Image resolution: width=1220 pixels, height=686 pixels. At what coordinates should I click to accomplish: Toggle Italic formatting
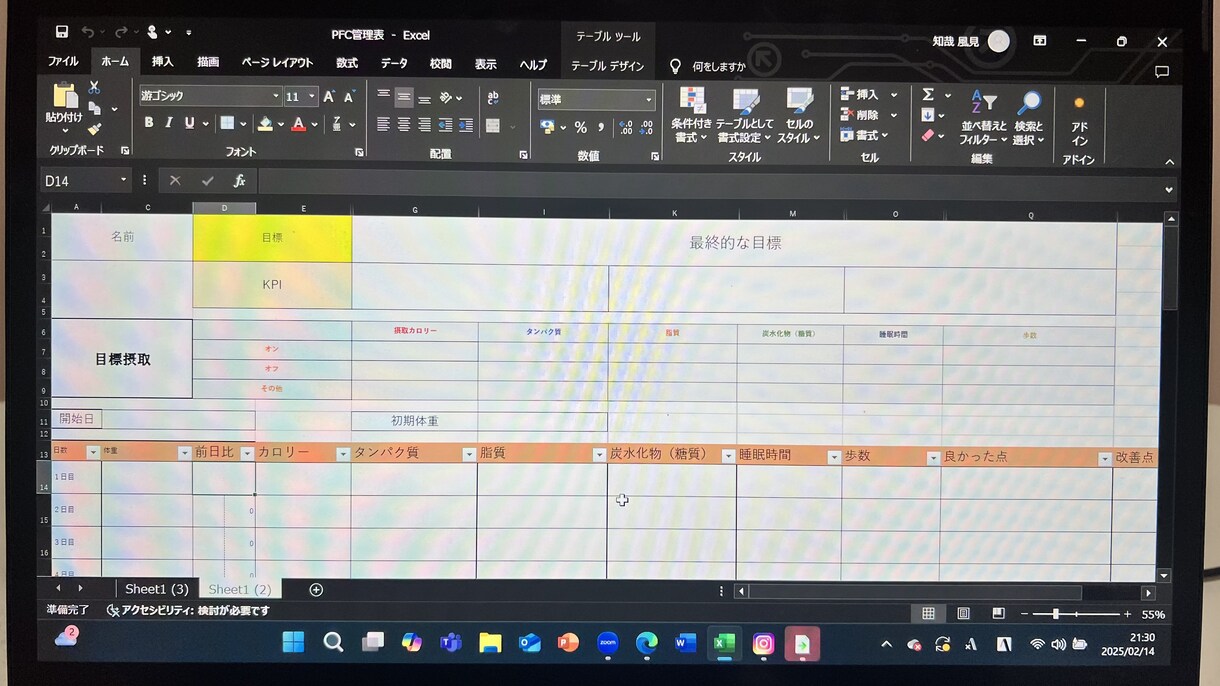(x=168, y=124)
